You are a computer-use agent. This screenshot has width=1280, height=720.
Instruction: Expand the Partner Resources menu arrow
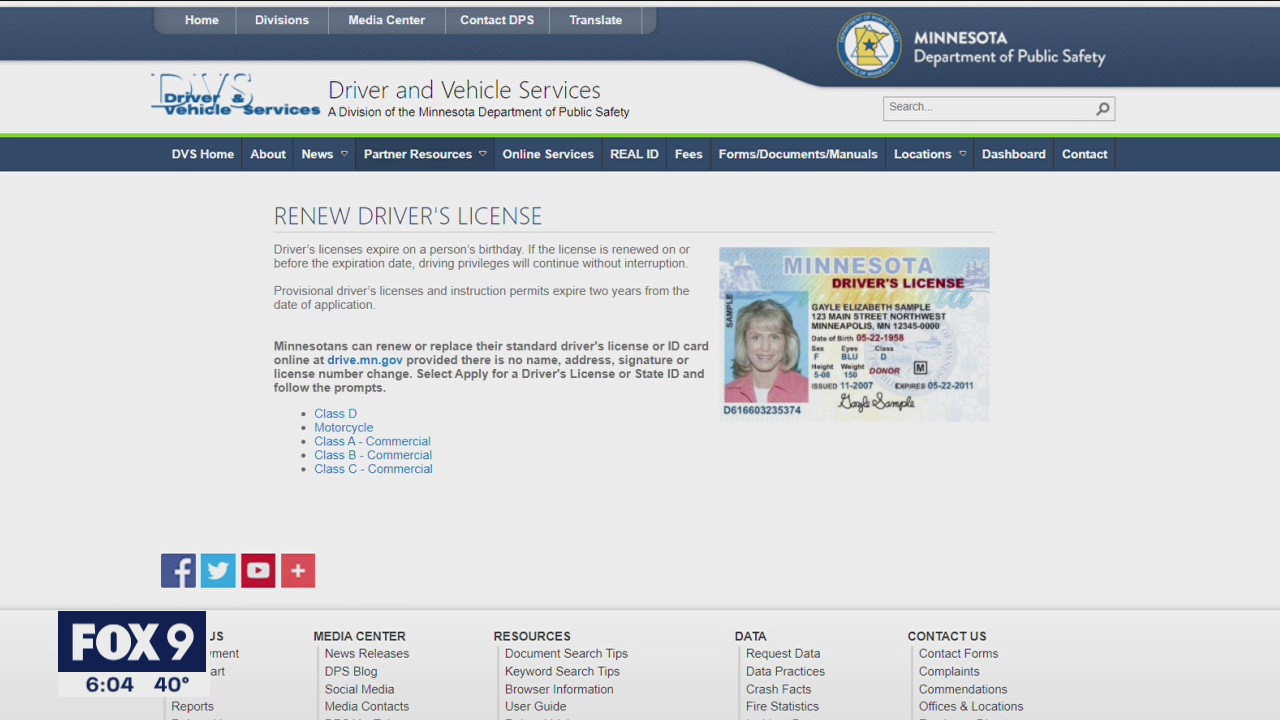482,154
